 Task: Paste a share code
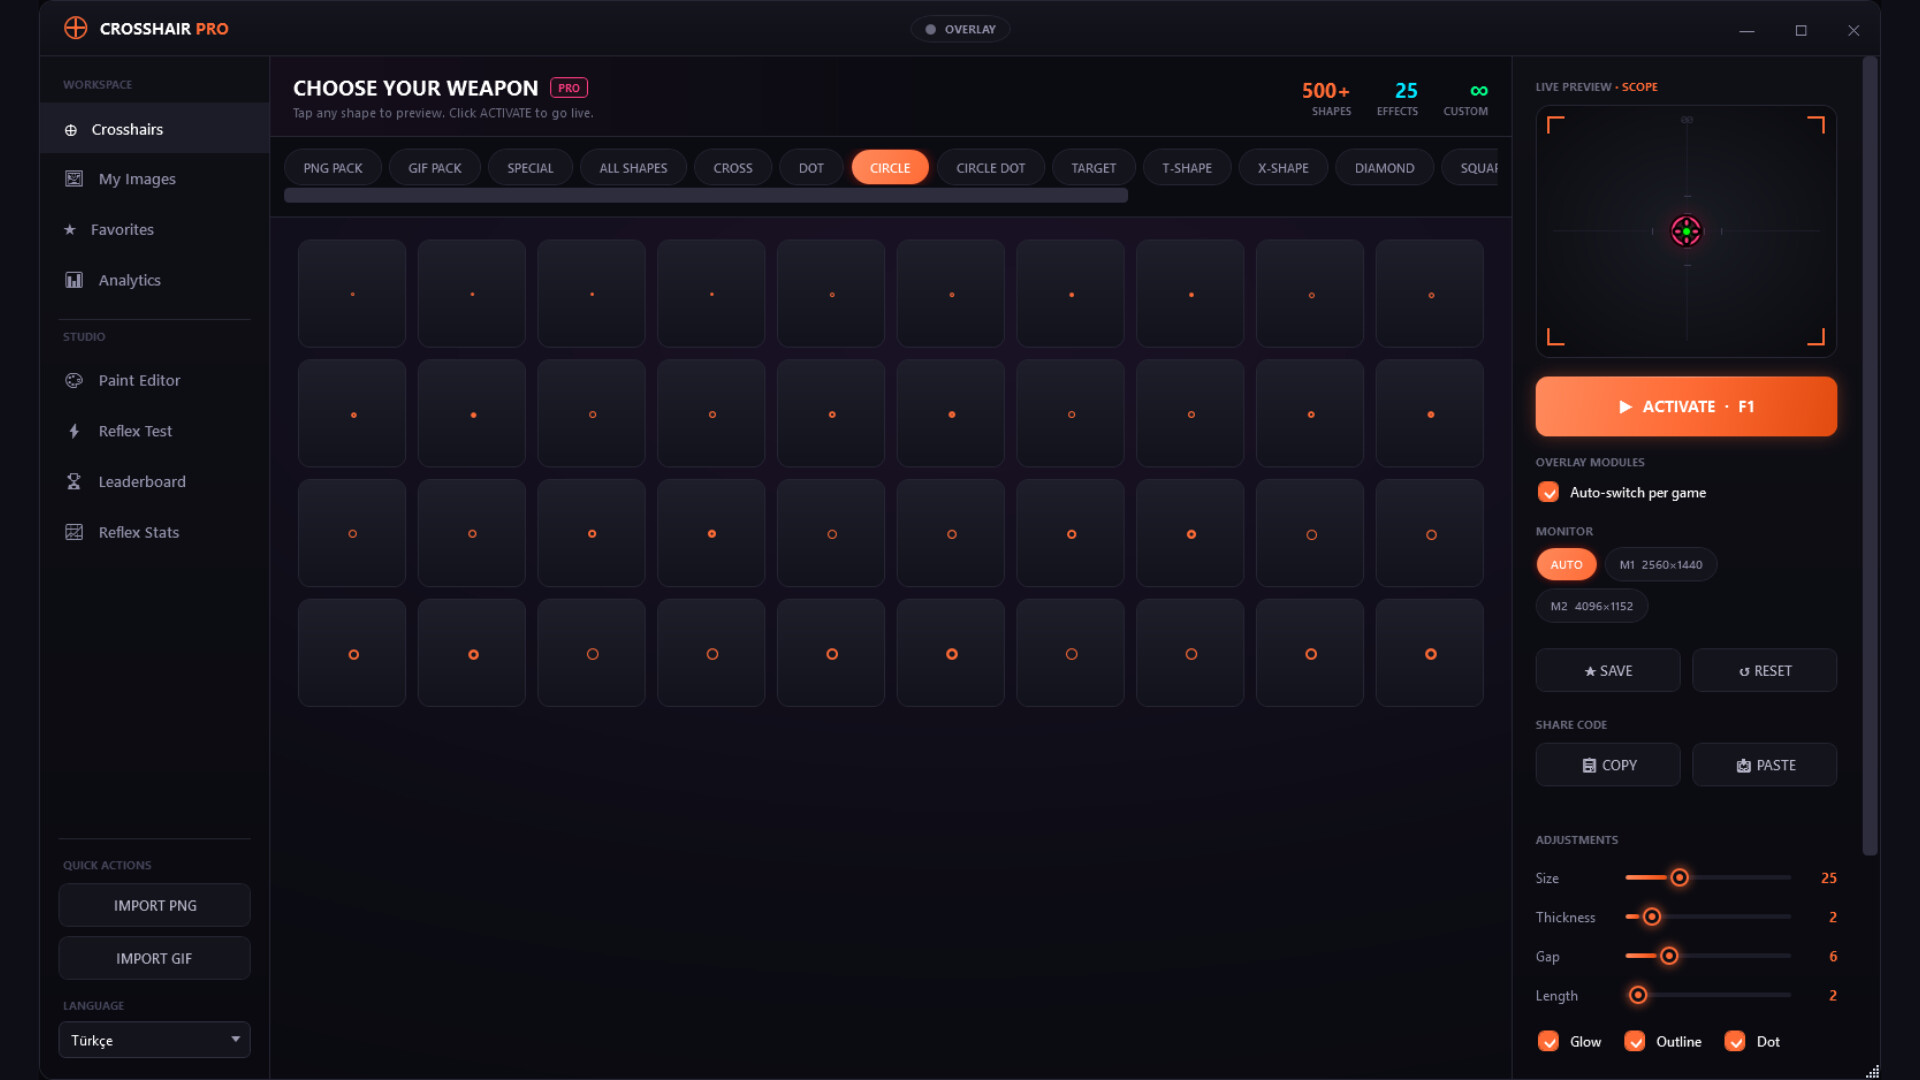click(1764, 765)
